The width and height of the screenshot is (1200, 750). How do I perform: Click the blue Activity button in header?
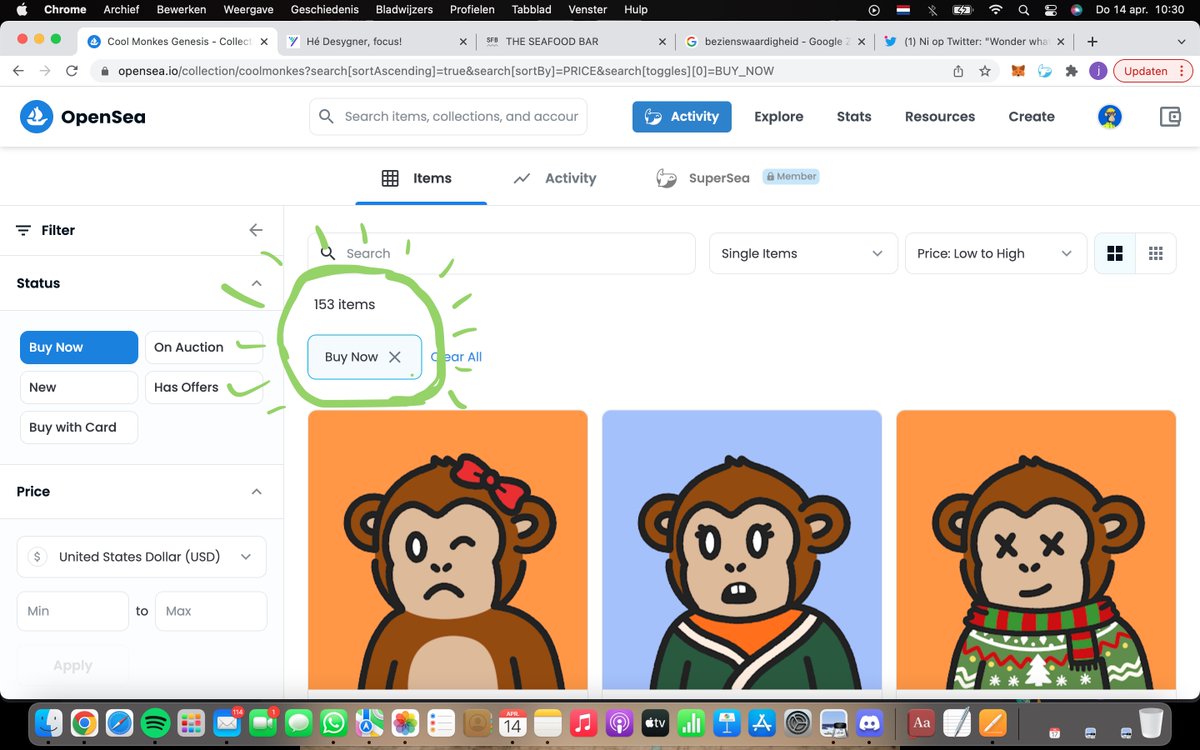click(682, 116)
